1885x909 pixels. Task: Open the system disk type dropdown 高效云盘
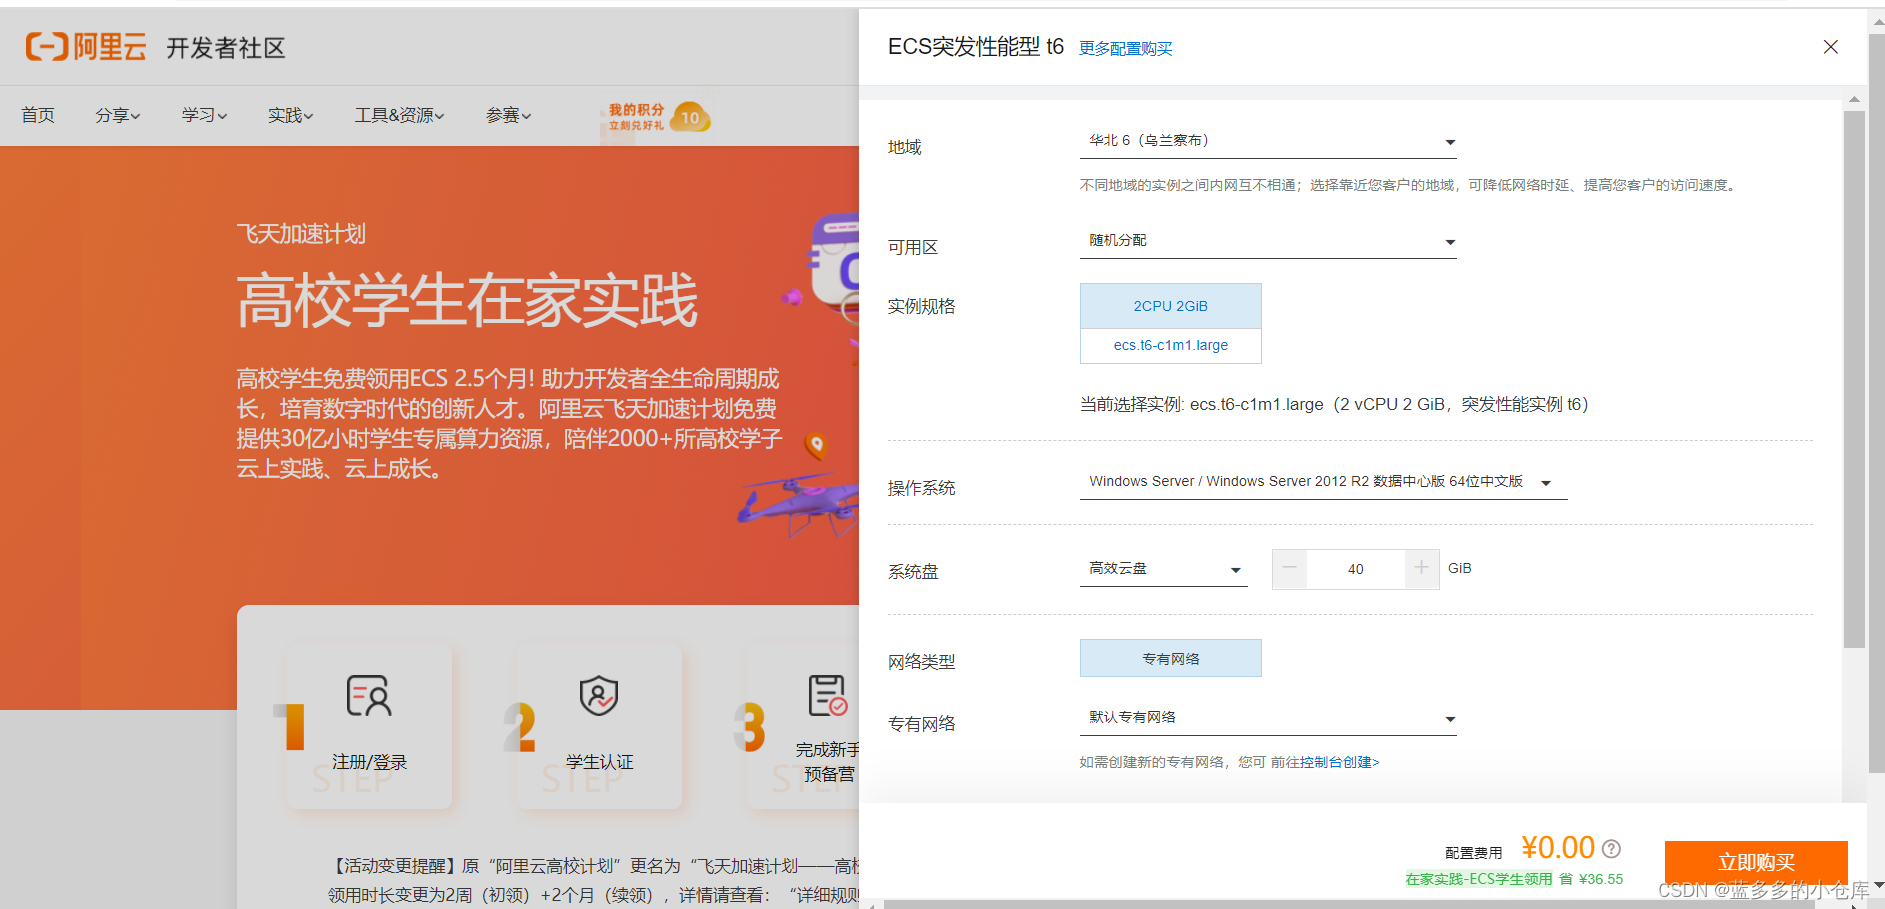click(x=1163, y=569)
